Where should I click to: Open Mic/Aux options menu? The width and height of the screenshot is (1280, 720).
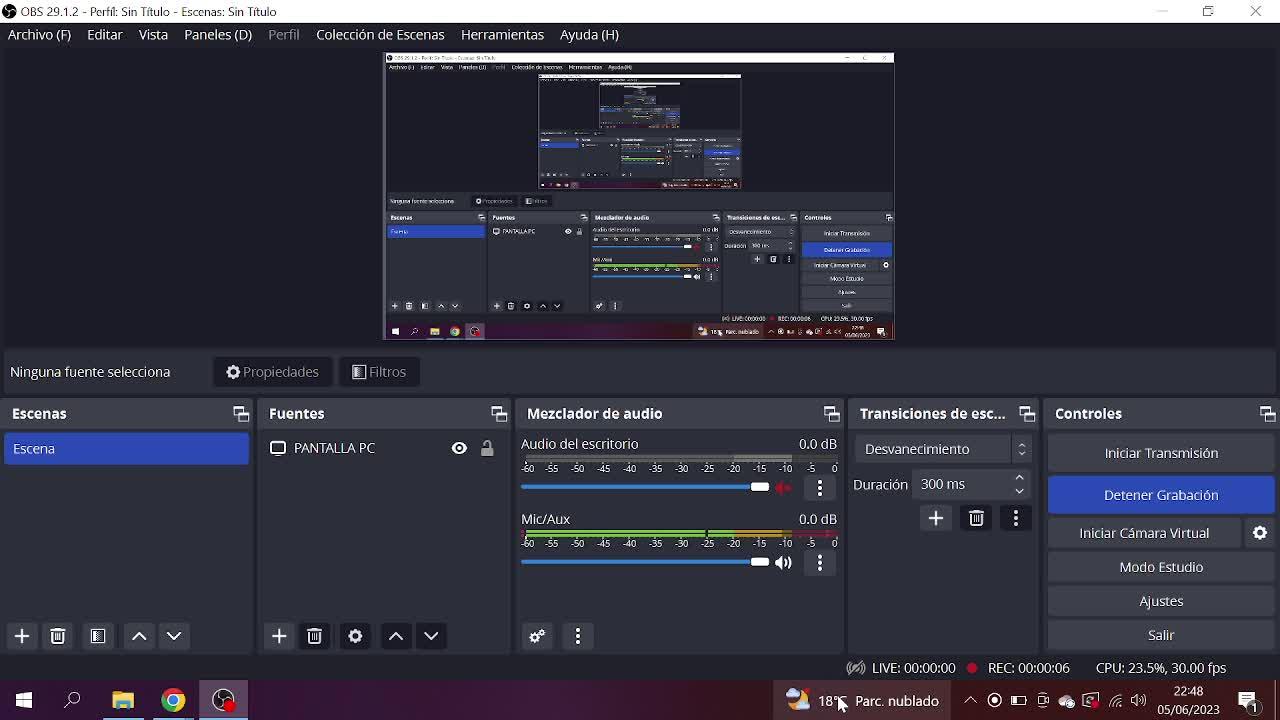(x=820, y=563)
